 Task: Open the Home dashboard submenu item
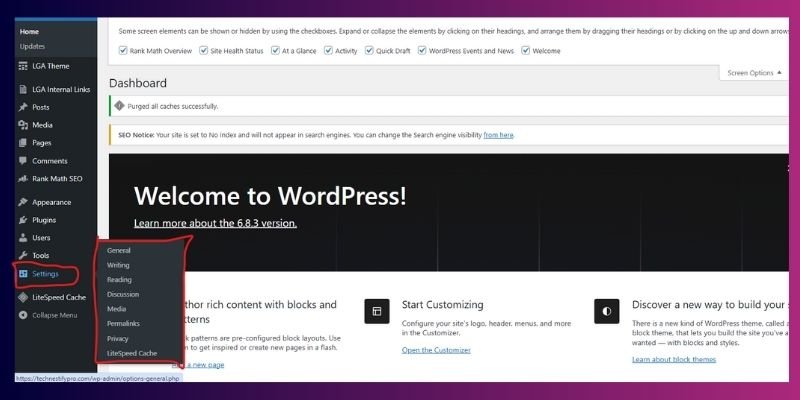point(29,32)
